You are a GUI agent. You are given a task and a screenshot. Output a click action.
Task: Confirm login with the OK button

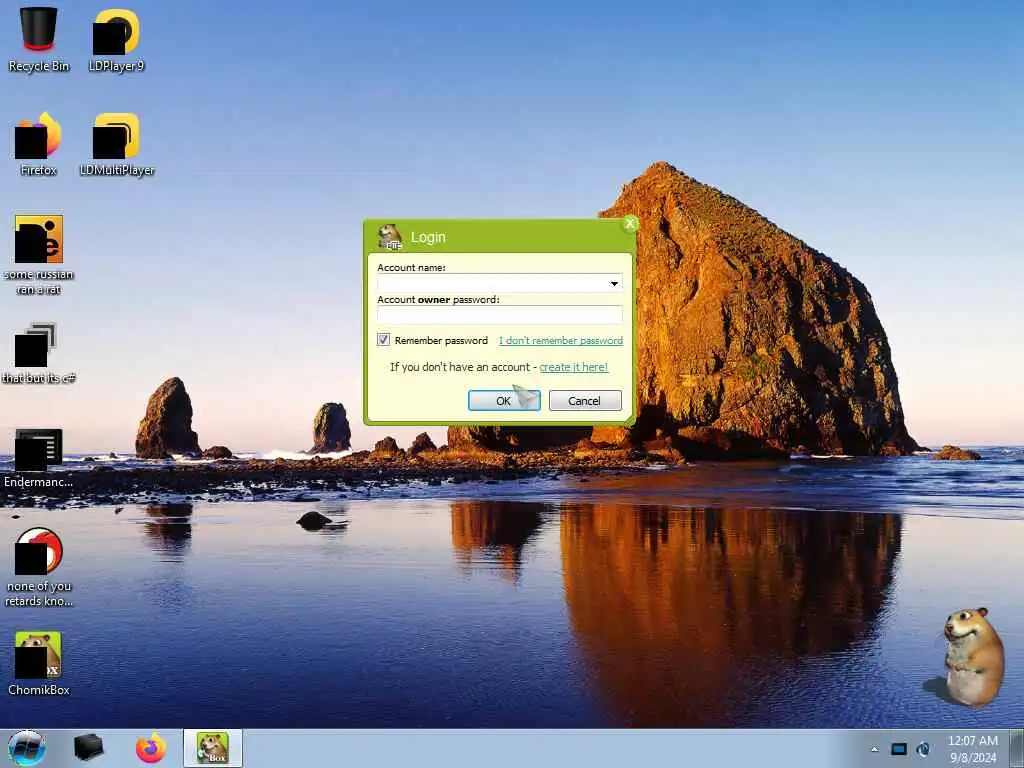click(x=504, y=400)
